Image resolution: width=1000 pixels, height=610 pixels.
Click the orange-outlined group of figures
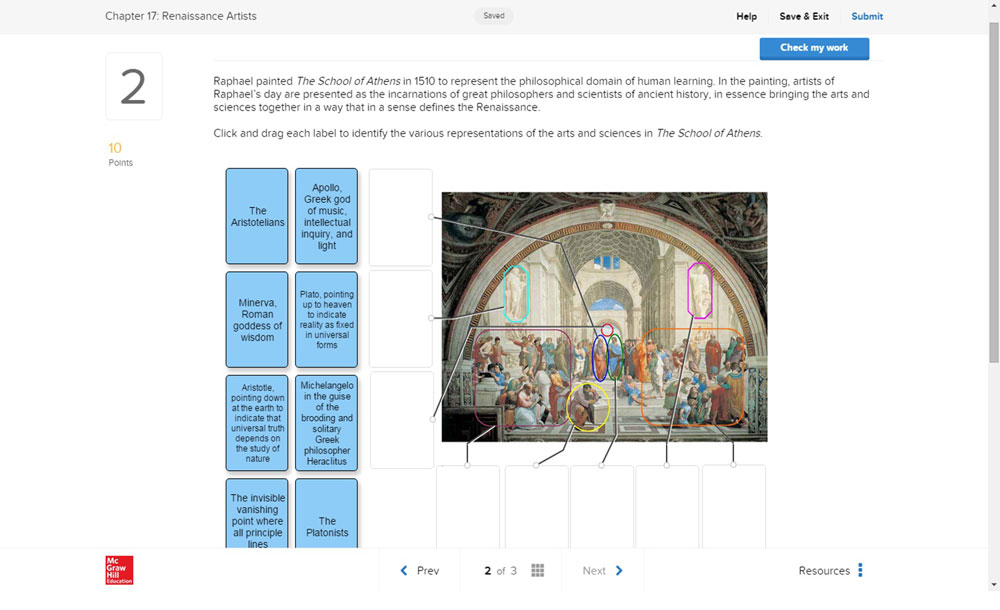[693, 377]
